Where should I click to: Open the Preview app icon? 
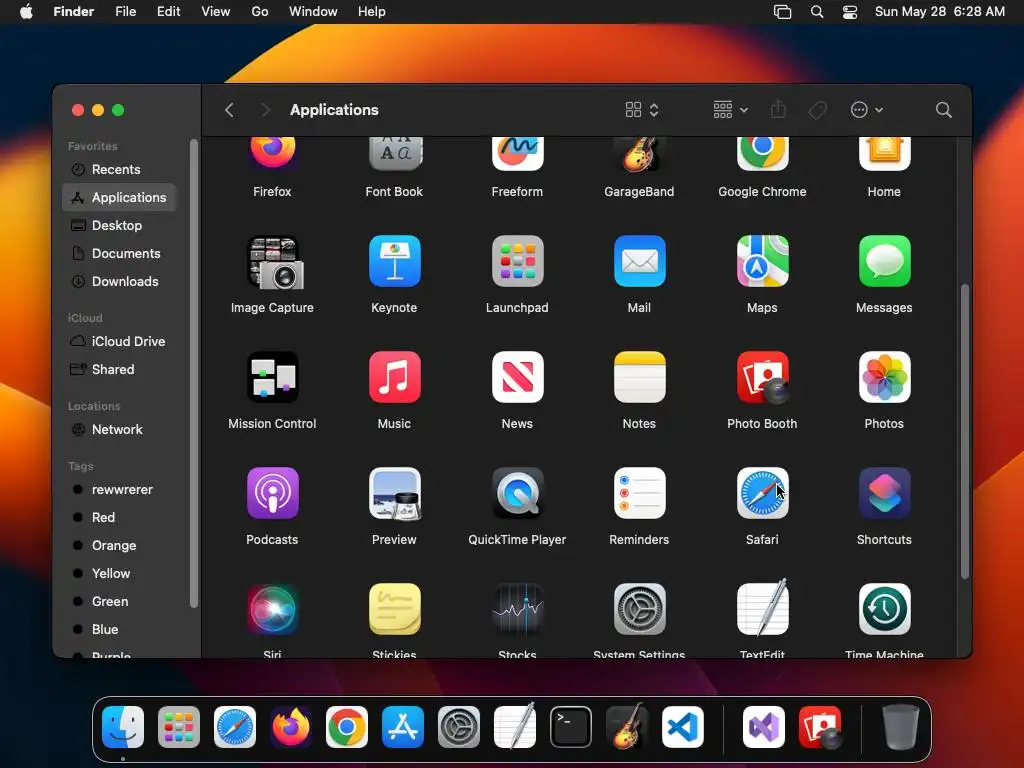tap(394, 494)
